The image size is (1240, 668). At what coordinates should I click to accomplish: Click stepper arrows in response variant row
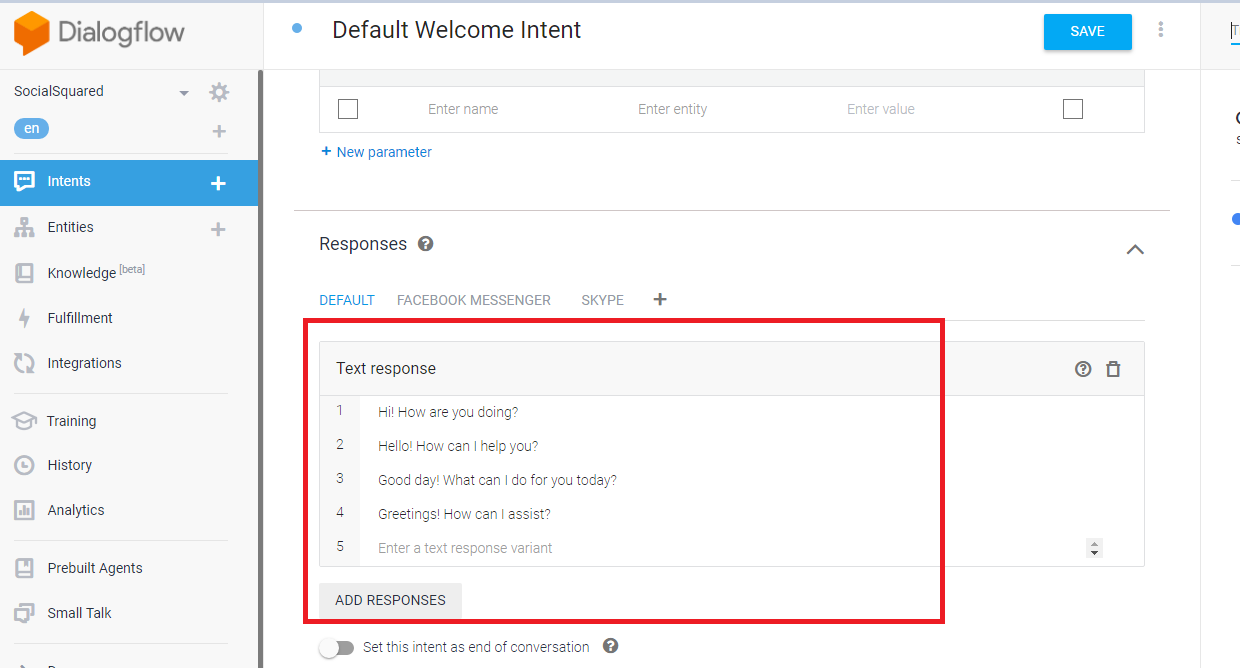[x=1094, y=548]
